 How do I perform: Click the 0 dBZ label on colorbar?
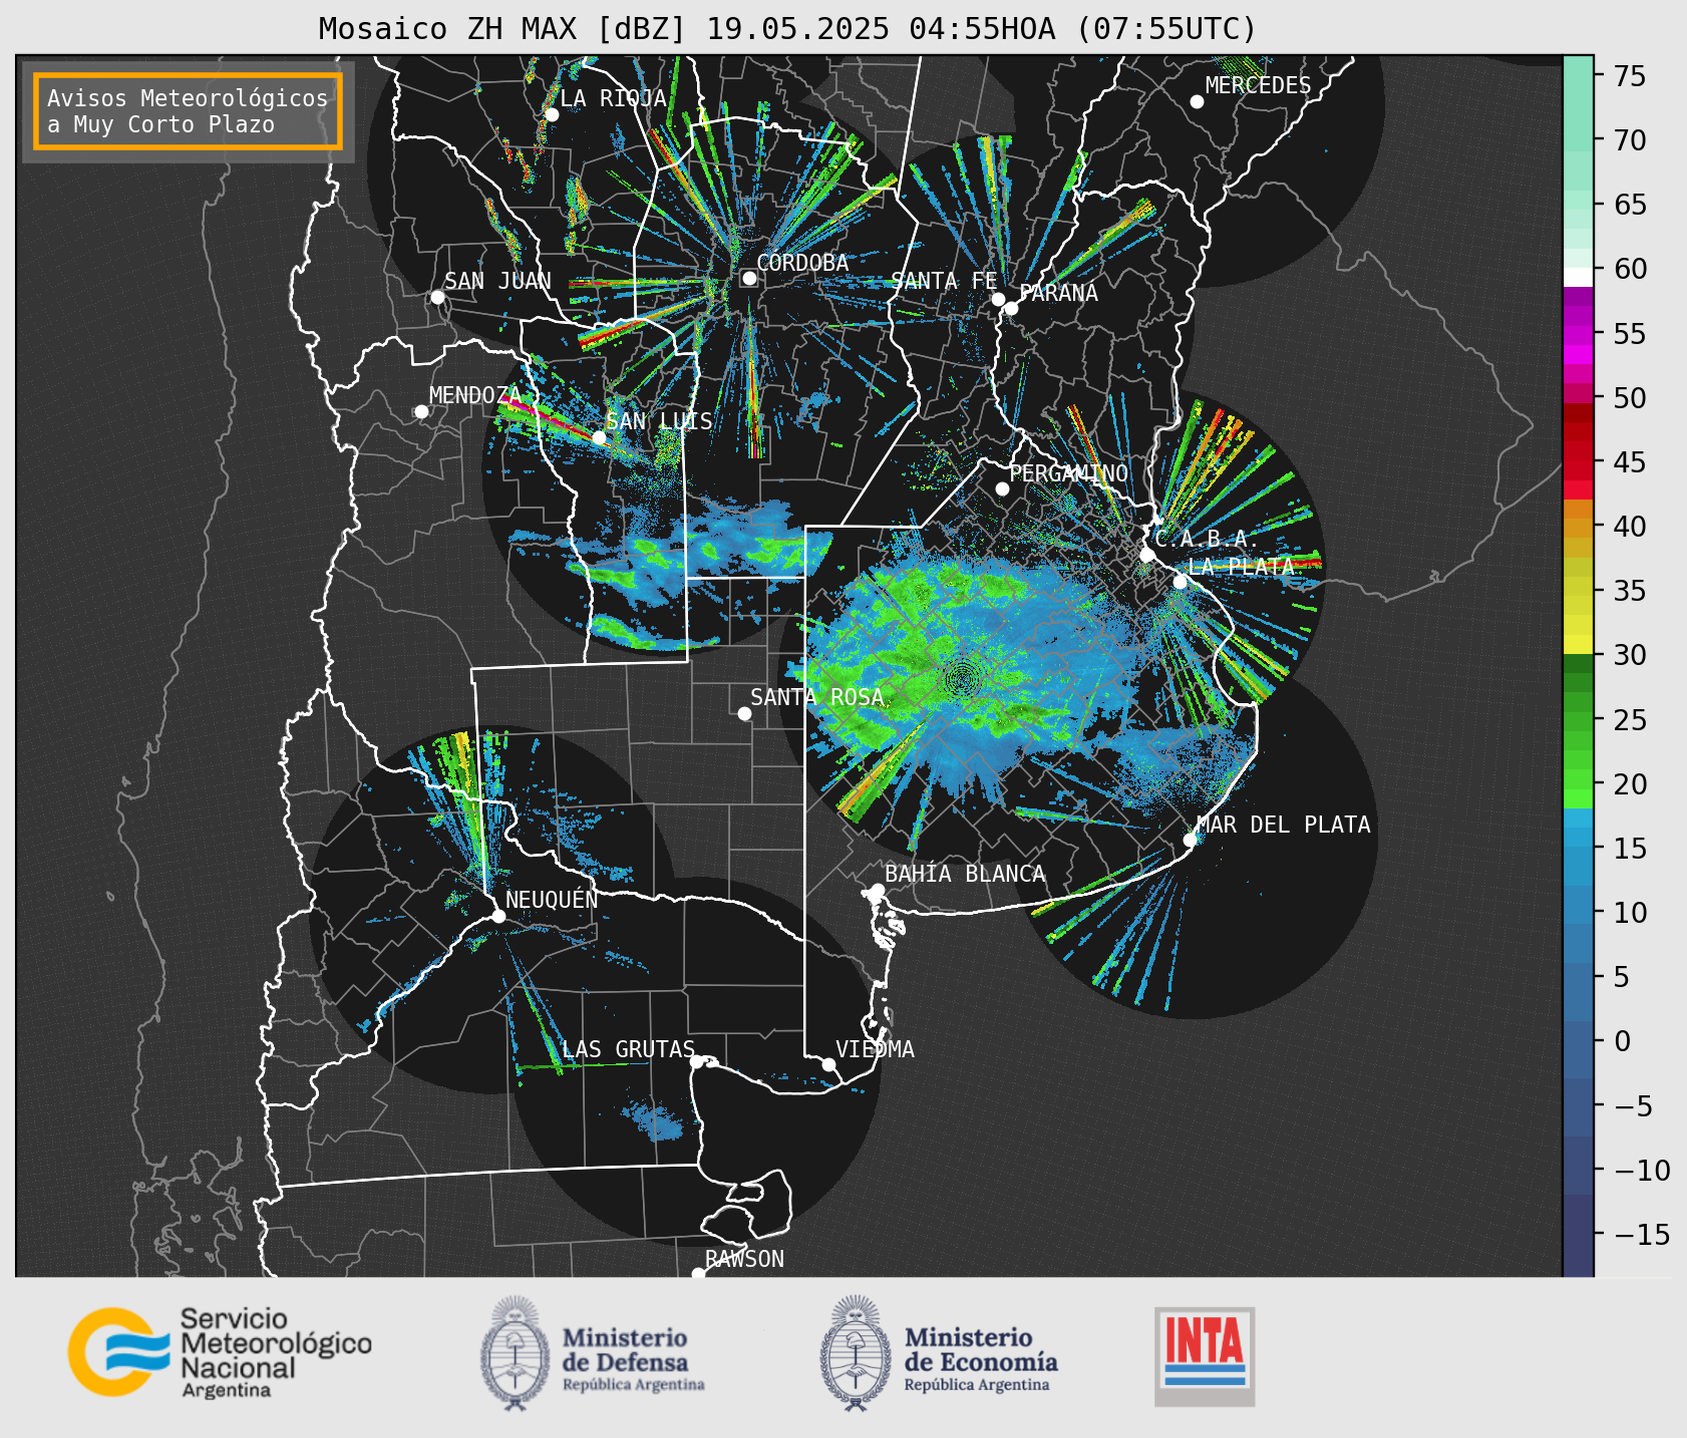1622,1041
